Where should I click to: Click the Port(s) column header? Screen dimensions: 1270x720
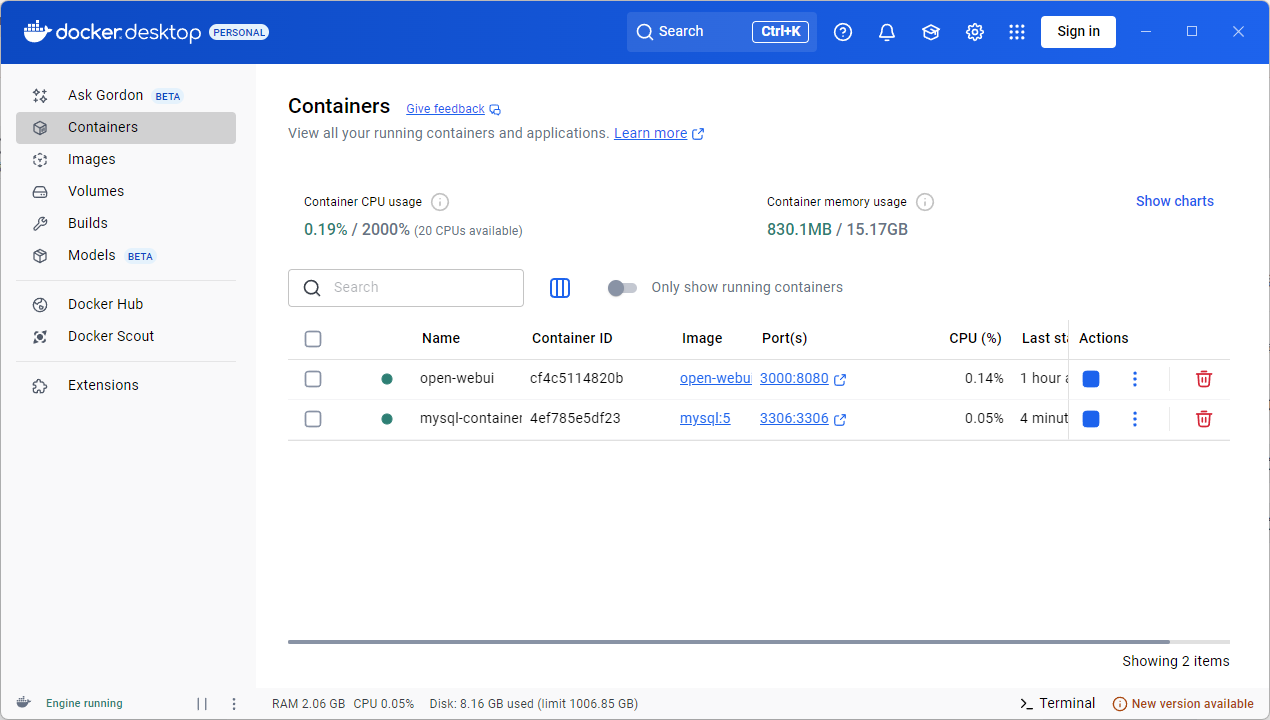[x=784, y=339]
